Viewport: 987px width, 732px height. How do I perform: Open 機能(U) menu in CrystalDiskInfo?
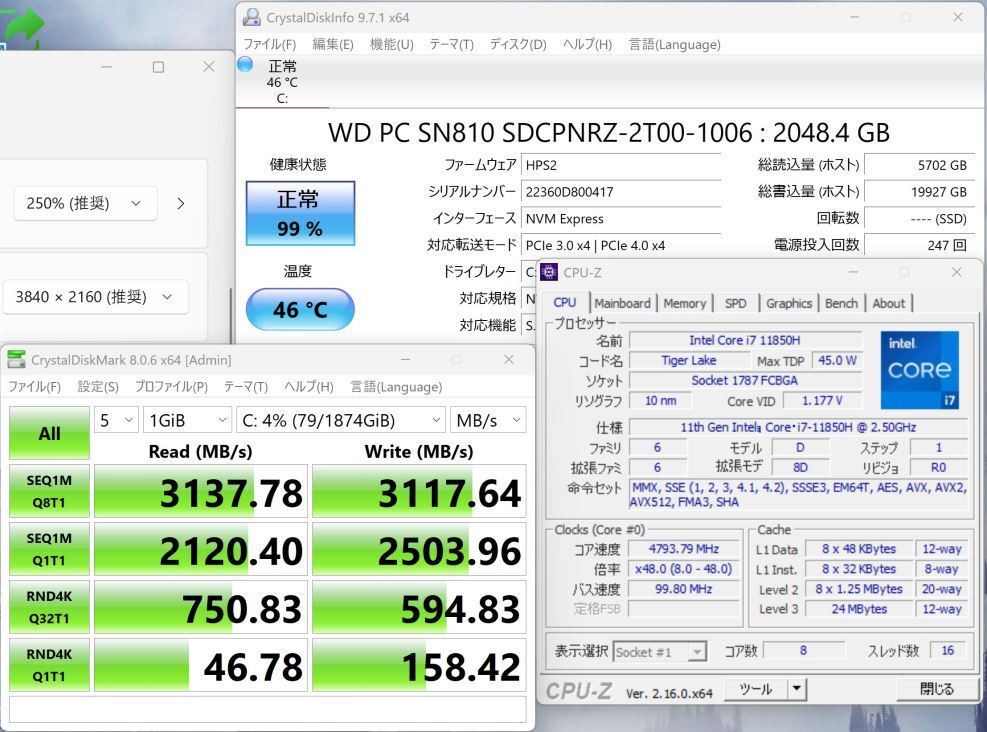coord(392,44)
